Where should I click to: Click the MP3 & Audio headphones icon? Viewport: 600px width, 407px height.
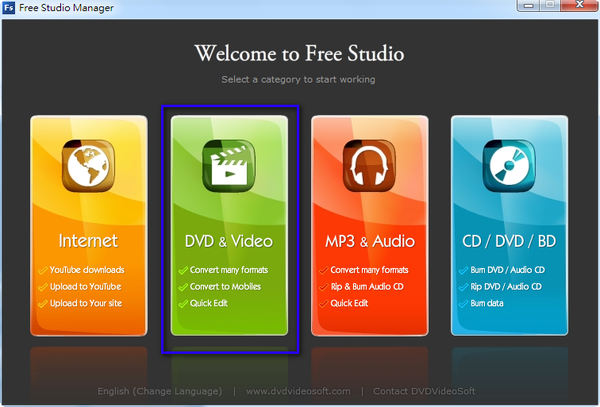pos(369,166)
